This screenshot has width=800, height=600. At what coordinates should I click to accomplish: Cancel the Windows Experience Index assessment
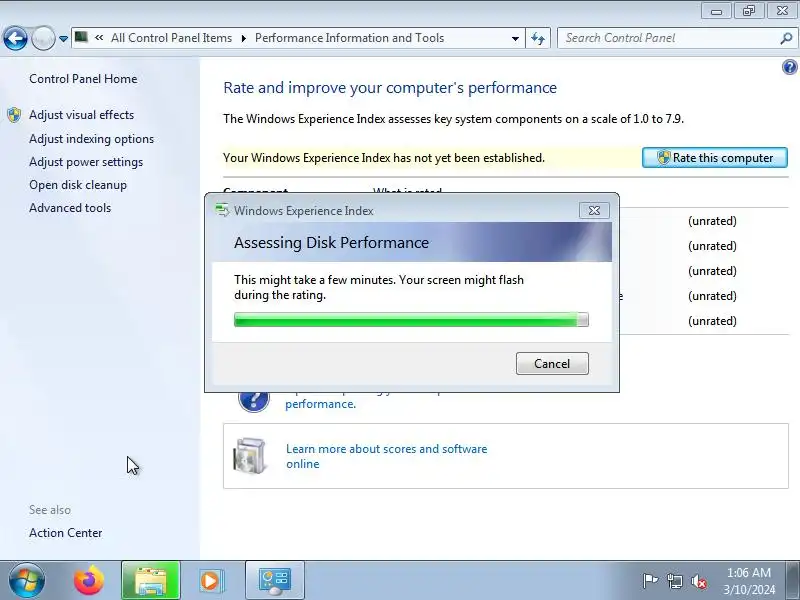pyautogui.click(x=552, y=363)
